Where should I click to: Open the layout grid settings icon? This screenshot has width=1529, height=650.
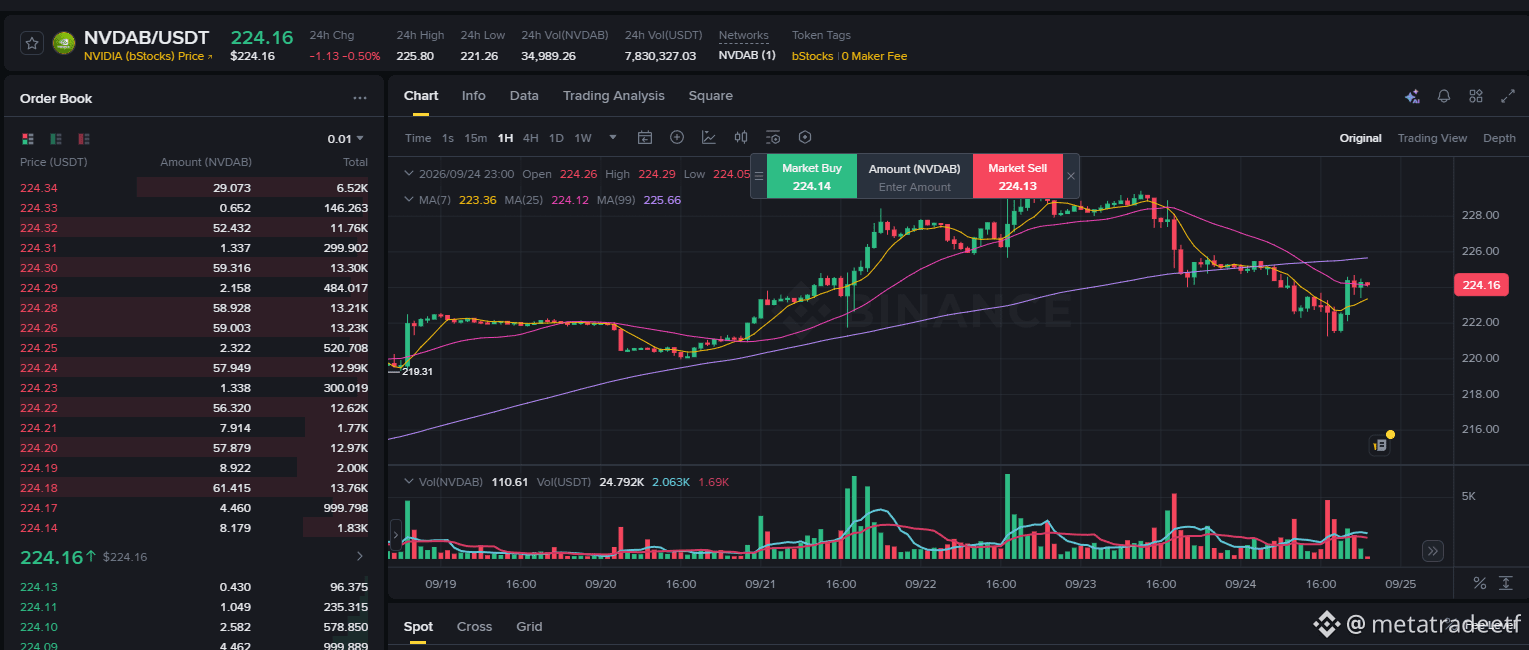pyautogui.click(x=1476, y=96)
